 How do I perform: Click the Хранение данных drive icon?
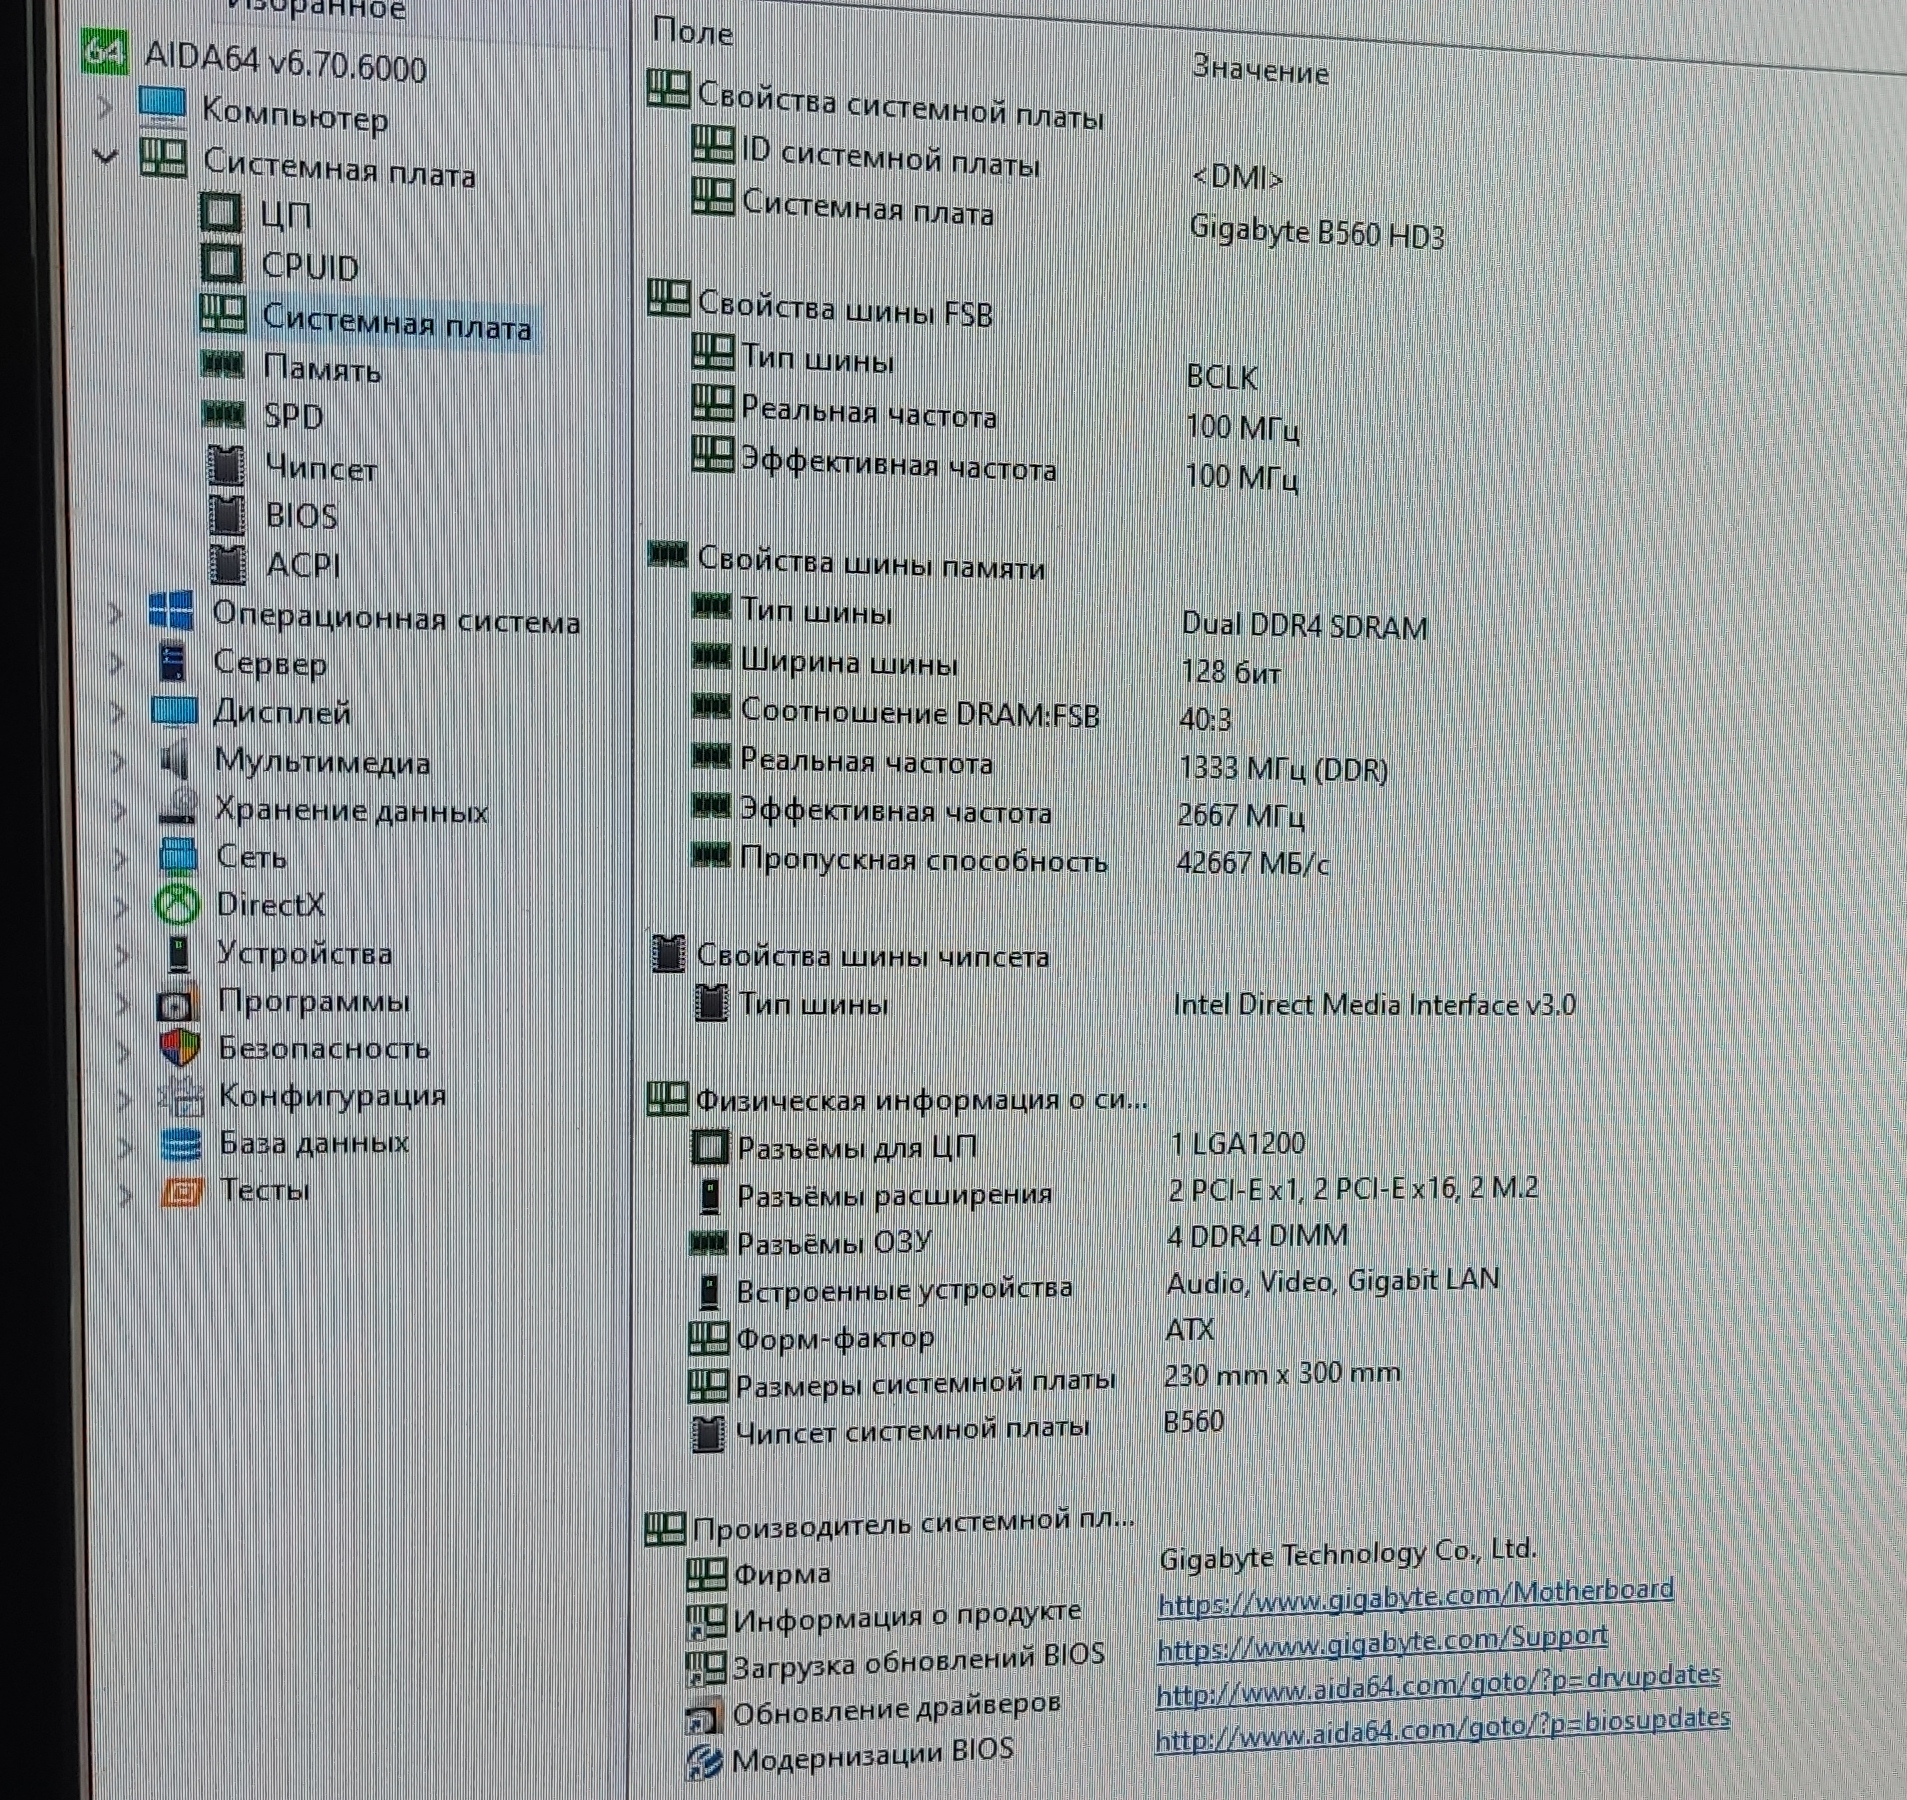coord(178,807)
